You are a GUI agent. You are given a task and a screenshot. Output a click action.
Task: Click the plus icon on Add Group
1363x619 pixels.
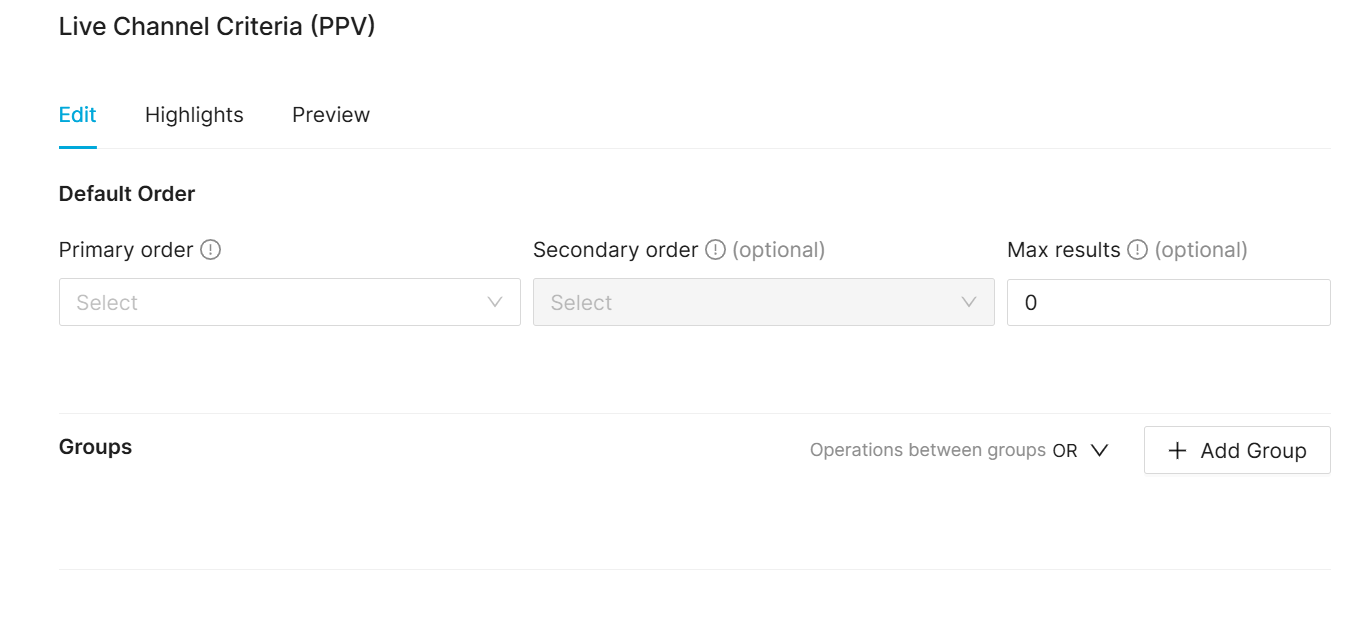click(x=1178, y=451)
